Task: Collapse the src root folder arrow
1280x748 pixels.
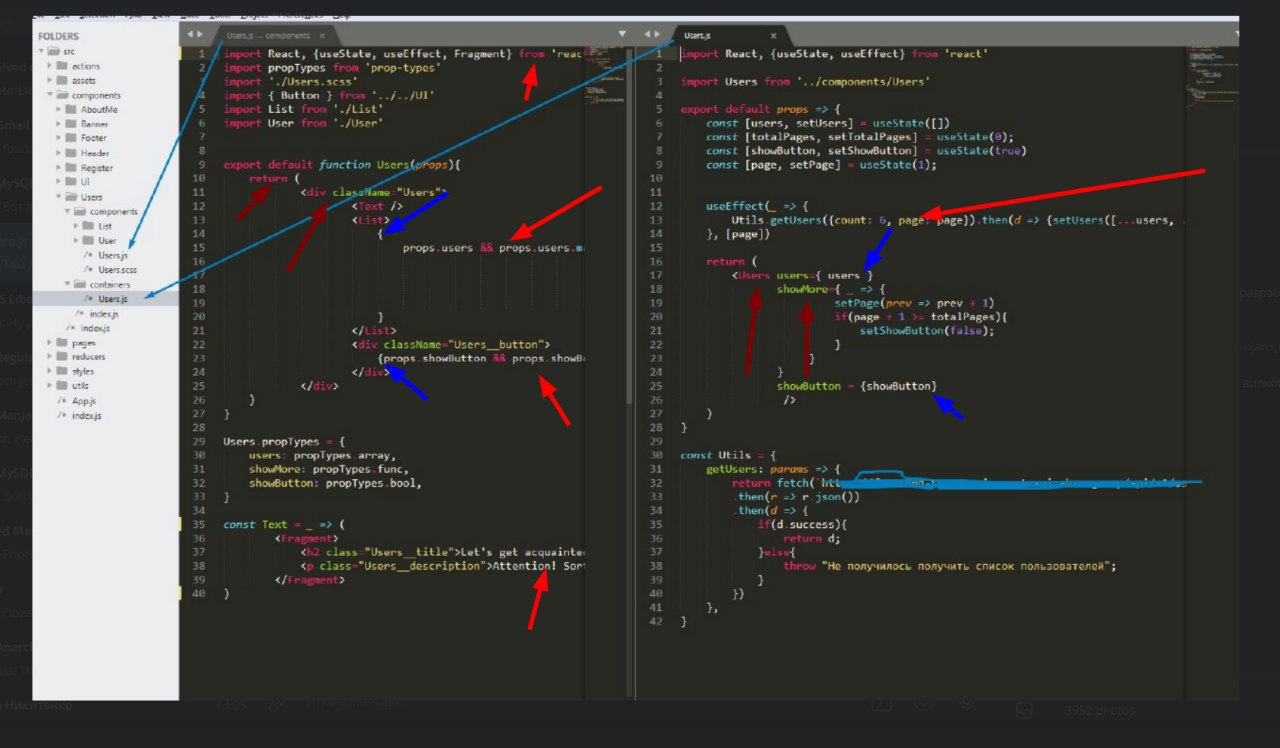Action: click(40, 51)
